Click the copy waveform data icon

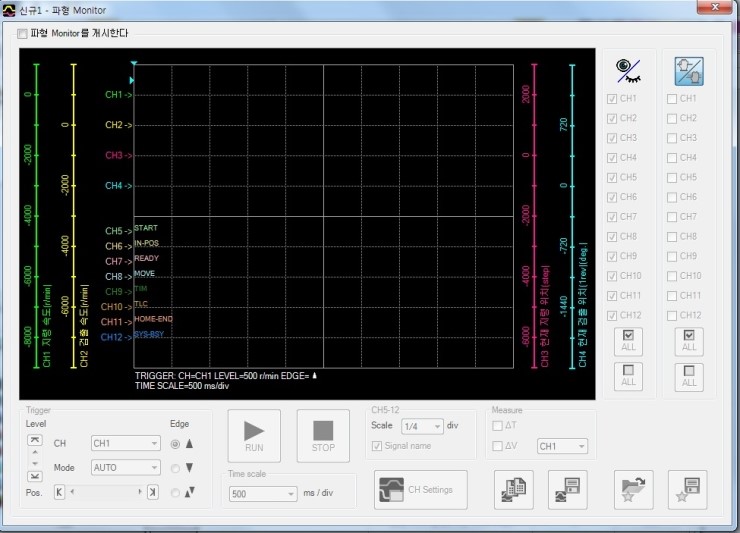point(513,489)
